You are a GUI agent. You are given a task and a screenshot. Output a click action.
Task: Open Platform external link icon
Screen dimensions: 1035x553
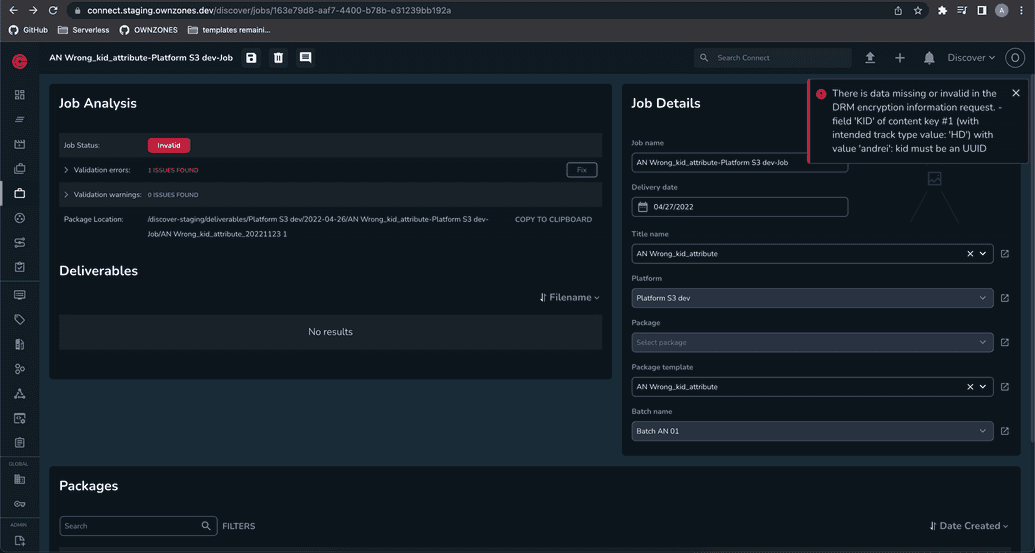coord(1005,298)
